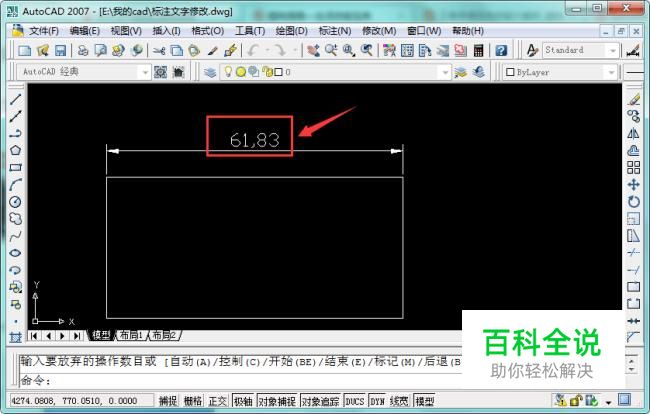The image size is (650, 414).
Task: Switch to the 布局2 layout tab
Action: [164, 335]
